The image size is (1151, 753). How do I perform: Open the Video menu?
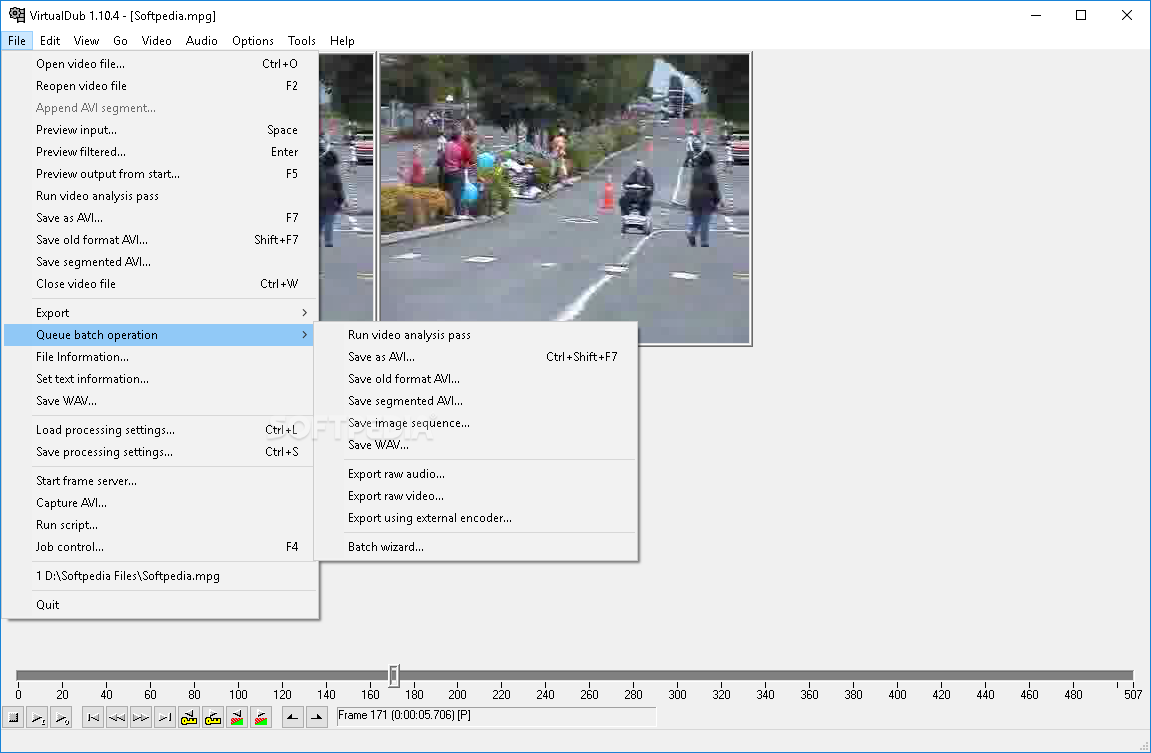tap(156, 41)
